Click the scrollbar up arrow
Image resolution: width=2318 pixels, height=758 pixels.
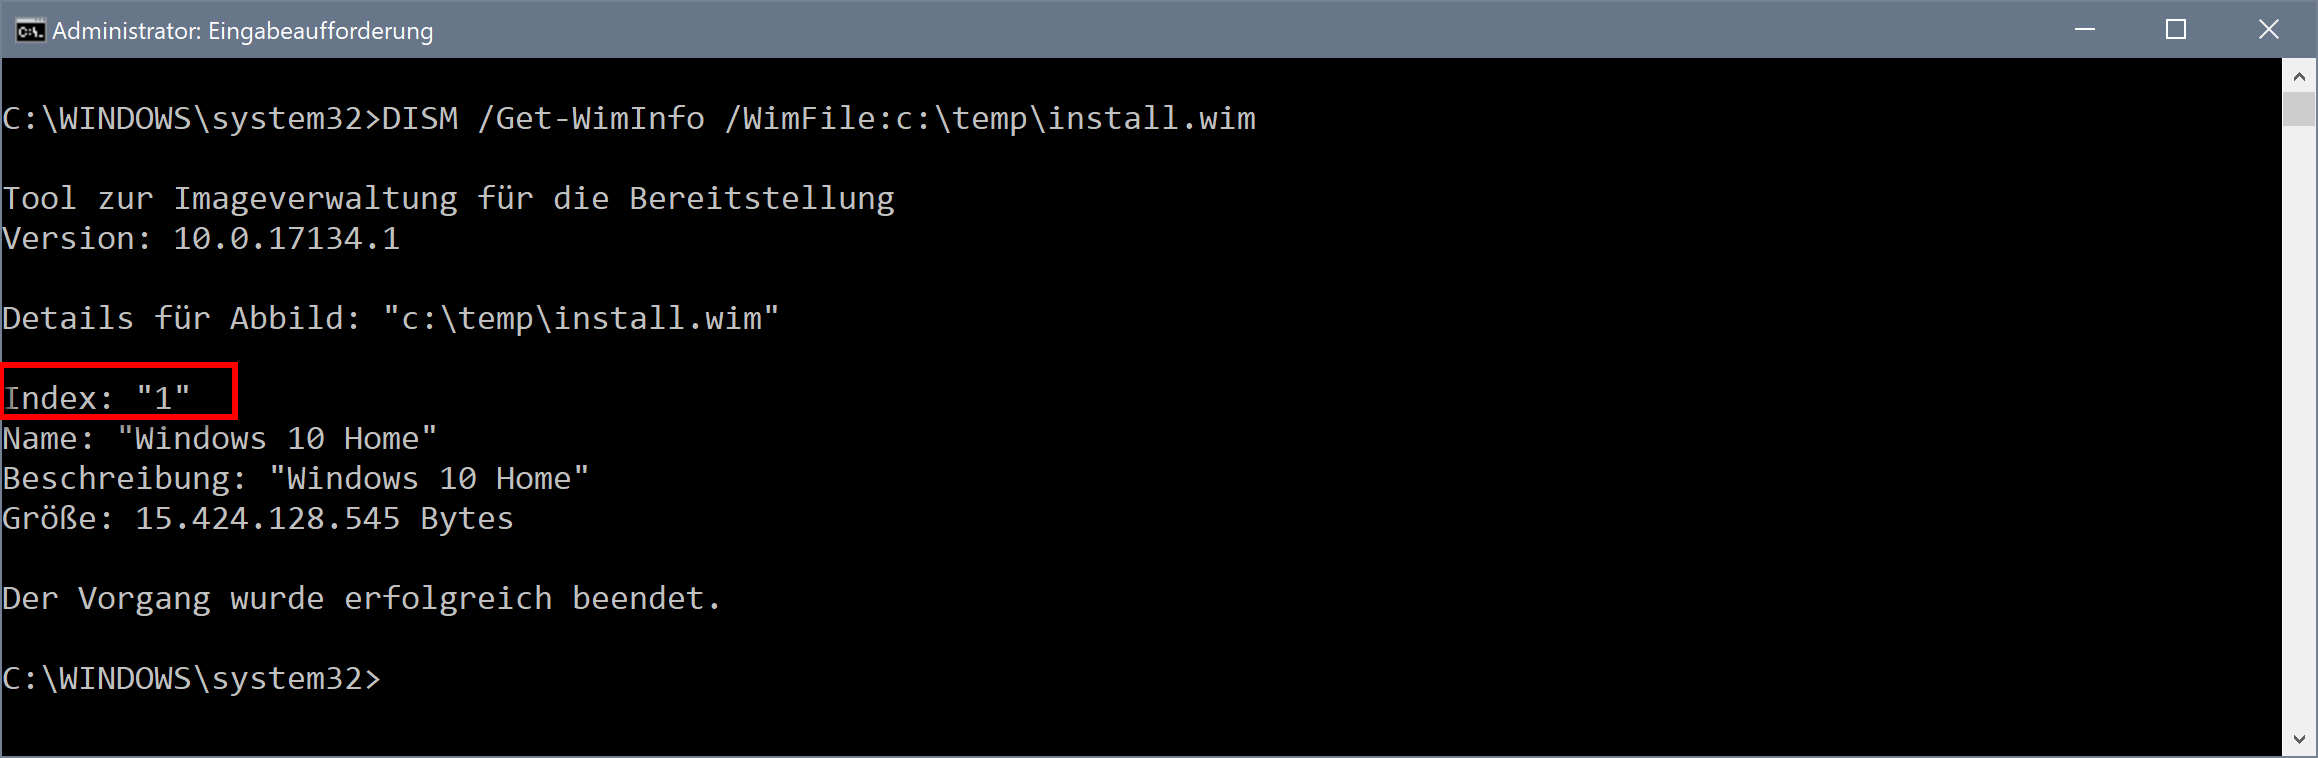coord(2299,76)
